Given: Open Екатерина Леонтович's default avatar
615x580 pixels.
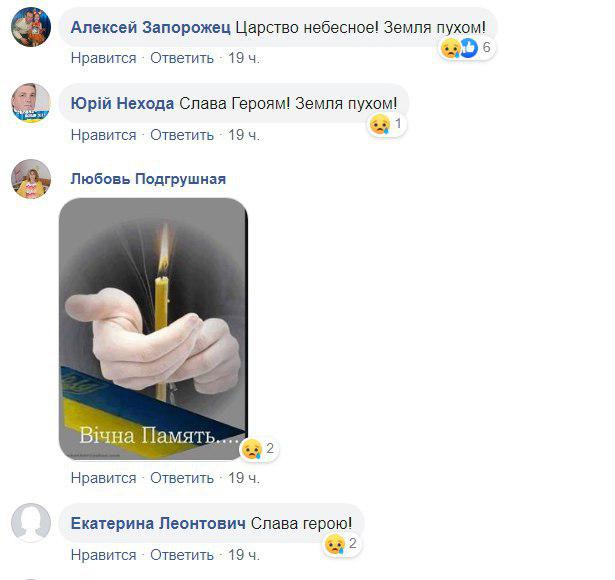Looking at the screenshot, I should pos(31,523).
